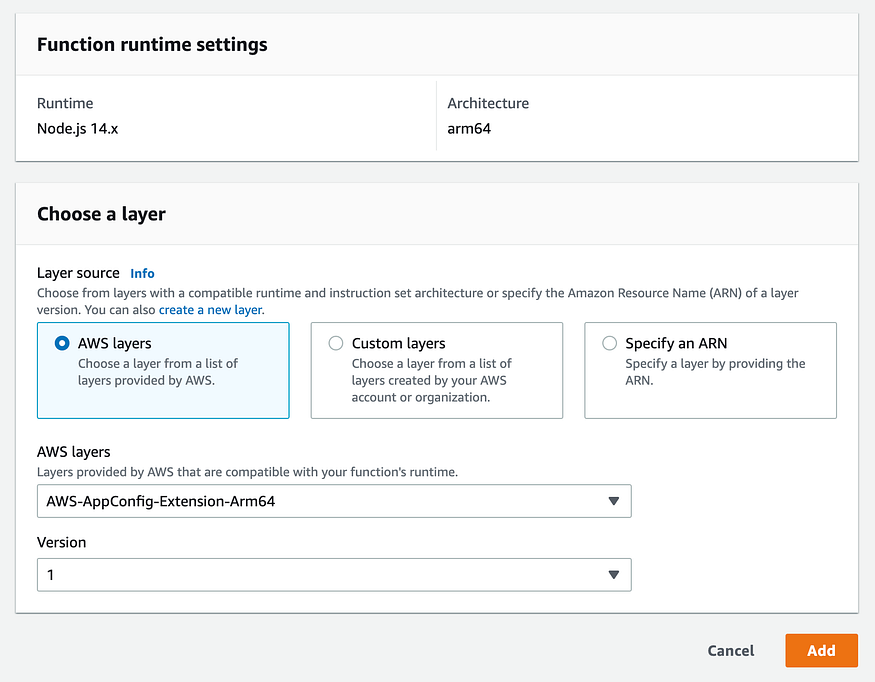Screen dimensions: 875x682
Task: Select the Custom layers radio option
Action: click(x=335, y=343)
